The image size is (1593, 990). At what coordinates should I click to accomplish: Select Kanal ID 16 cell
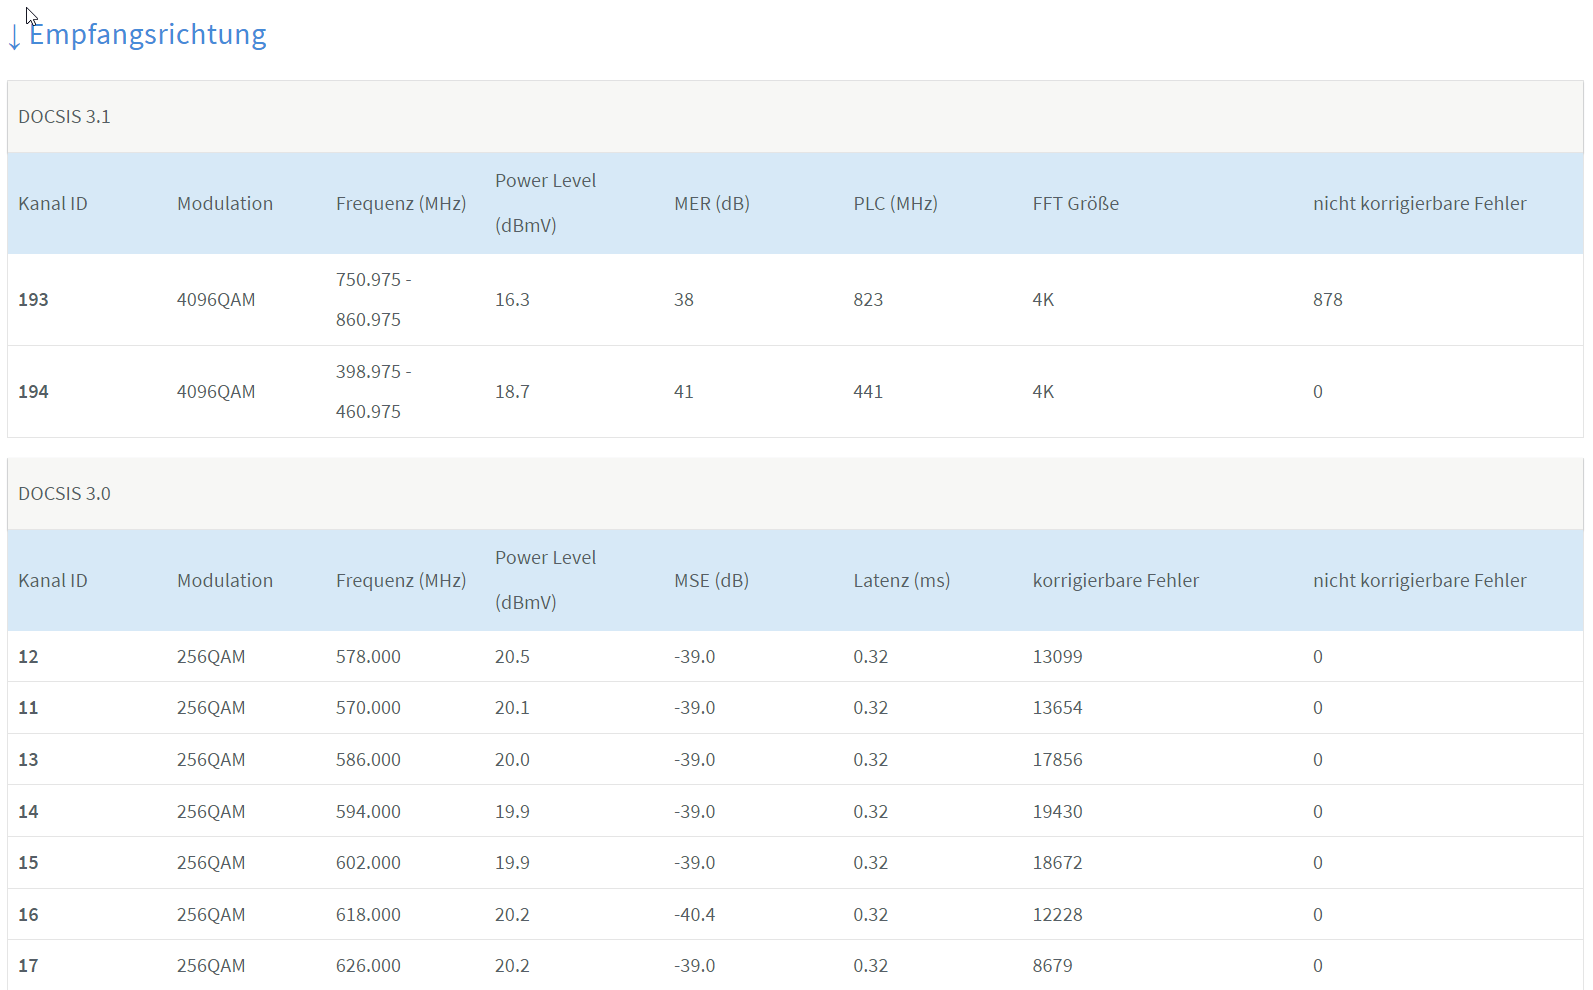[x=28, y=915]
